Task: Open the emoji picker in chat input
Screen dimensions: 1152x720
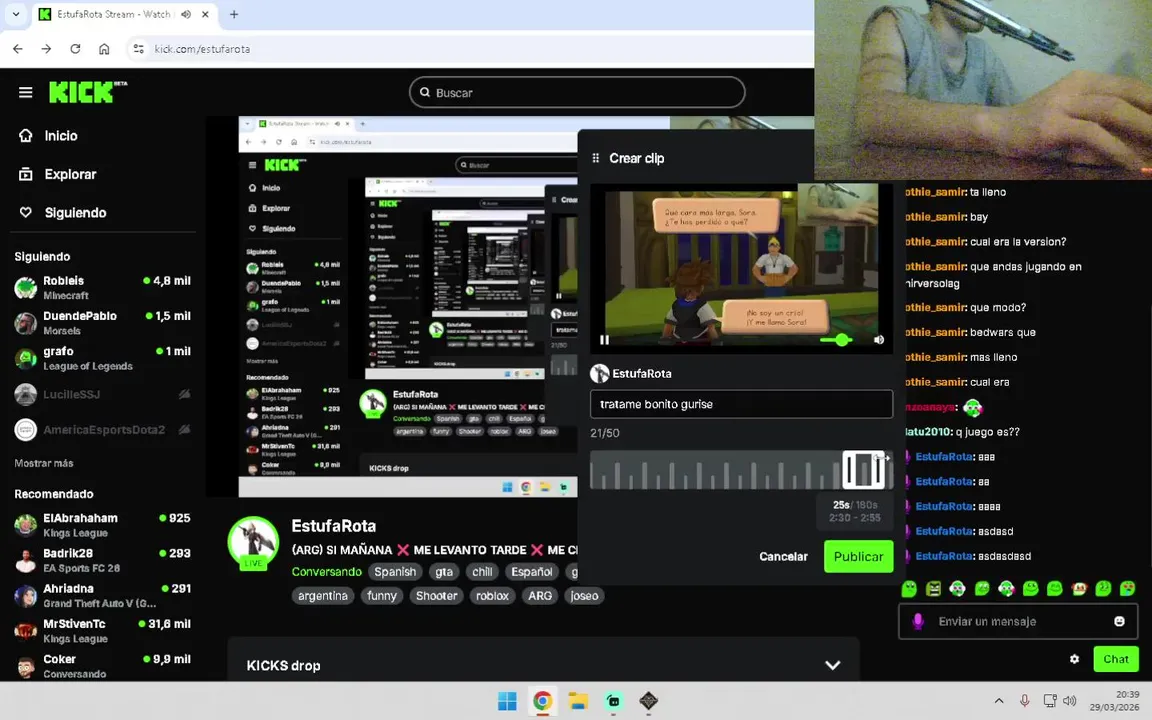Action: (1118, 622)
